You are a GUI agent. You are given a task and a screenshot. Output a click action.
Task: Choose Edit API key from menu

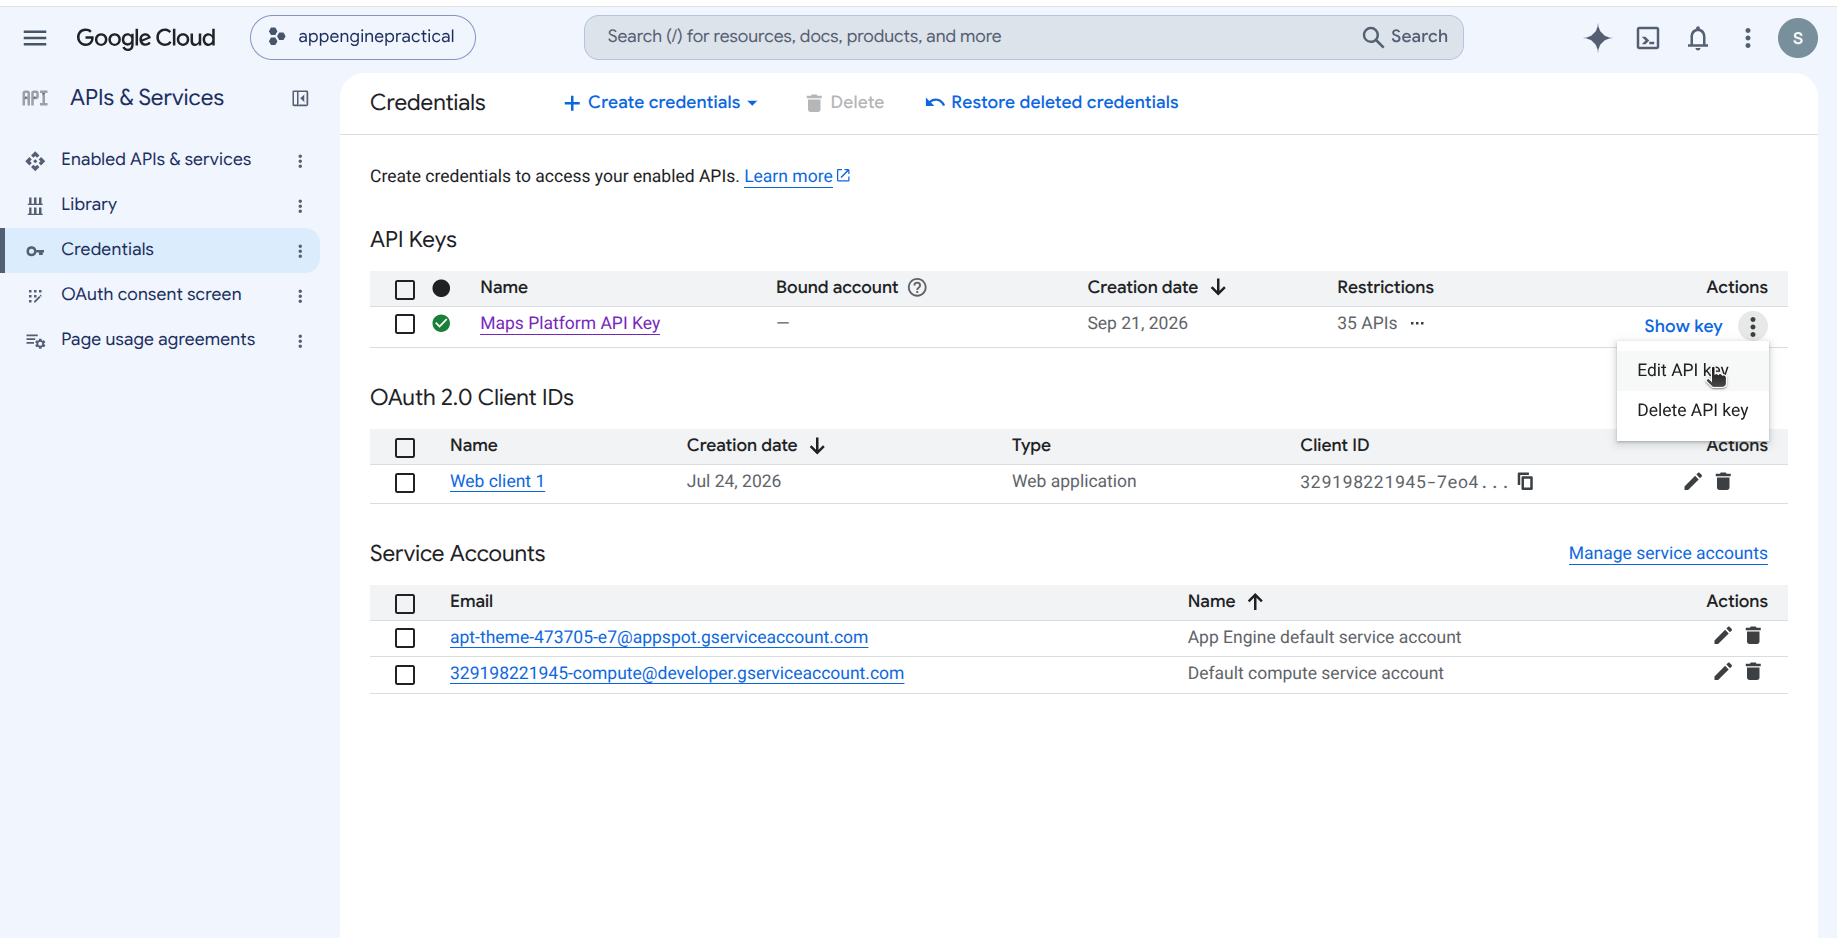[x=1692, y=370]
